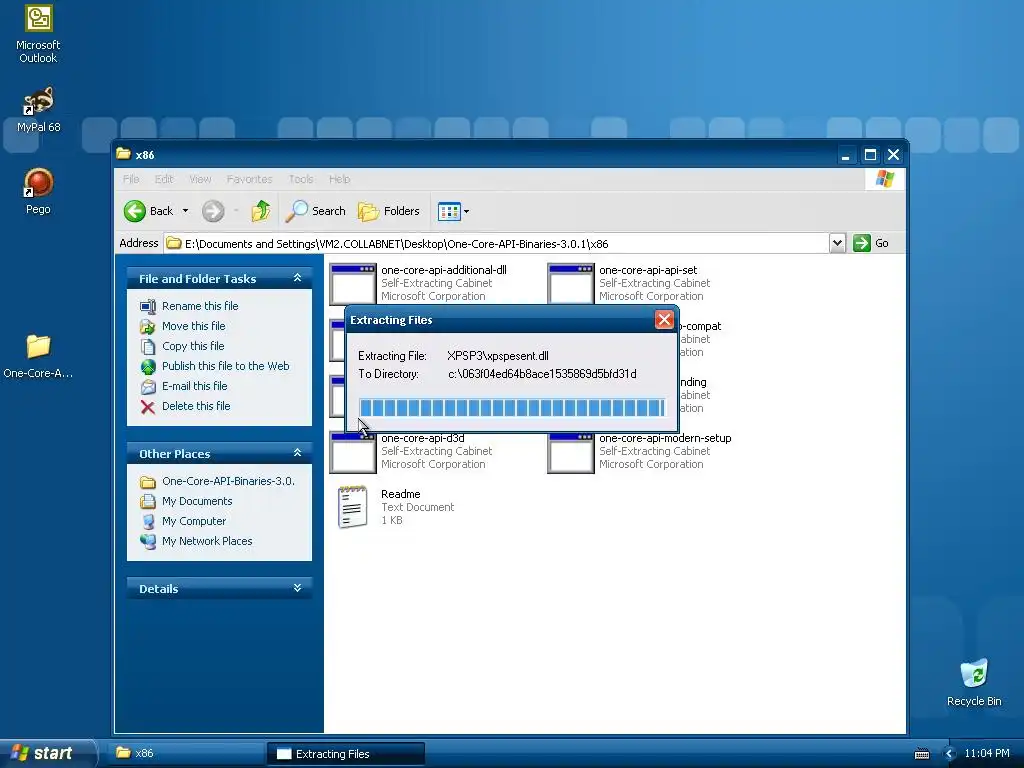Select one-core-api-api-set file icon
The width and height of the screenshot is (1024, 768).
571,283
